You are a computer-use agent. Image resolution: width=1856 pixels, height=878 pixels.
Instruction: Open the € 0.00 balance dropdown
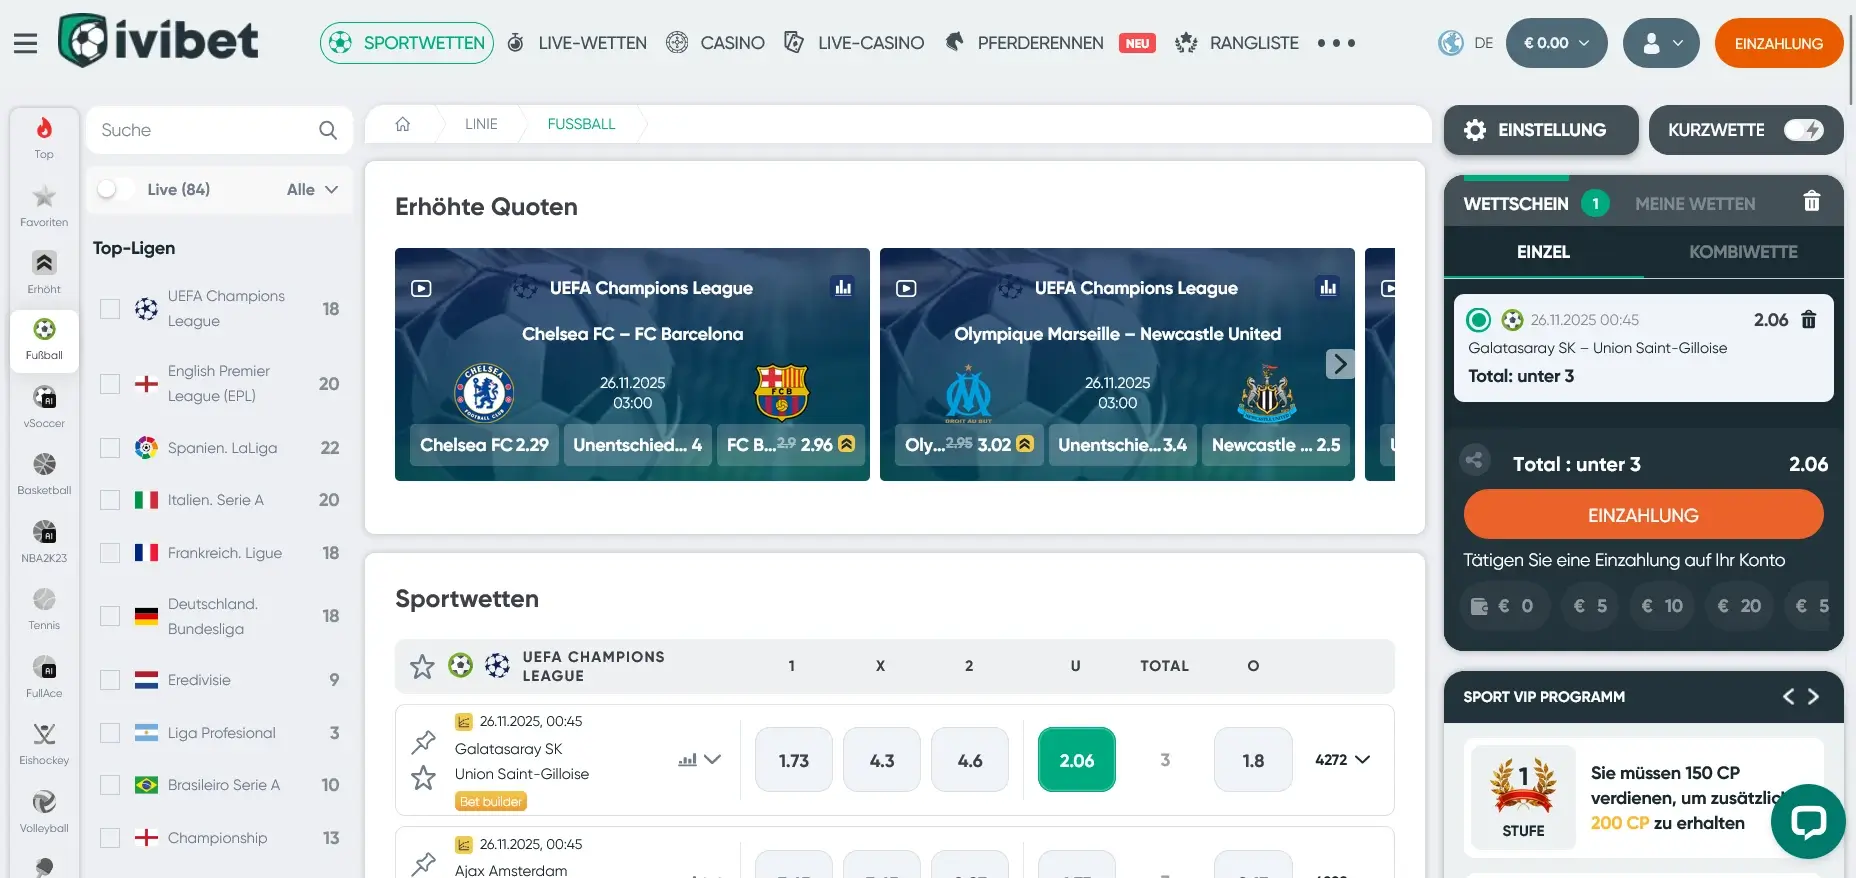point(1556,43)
